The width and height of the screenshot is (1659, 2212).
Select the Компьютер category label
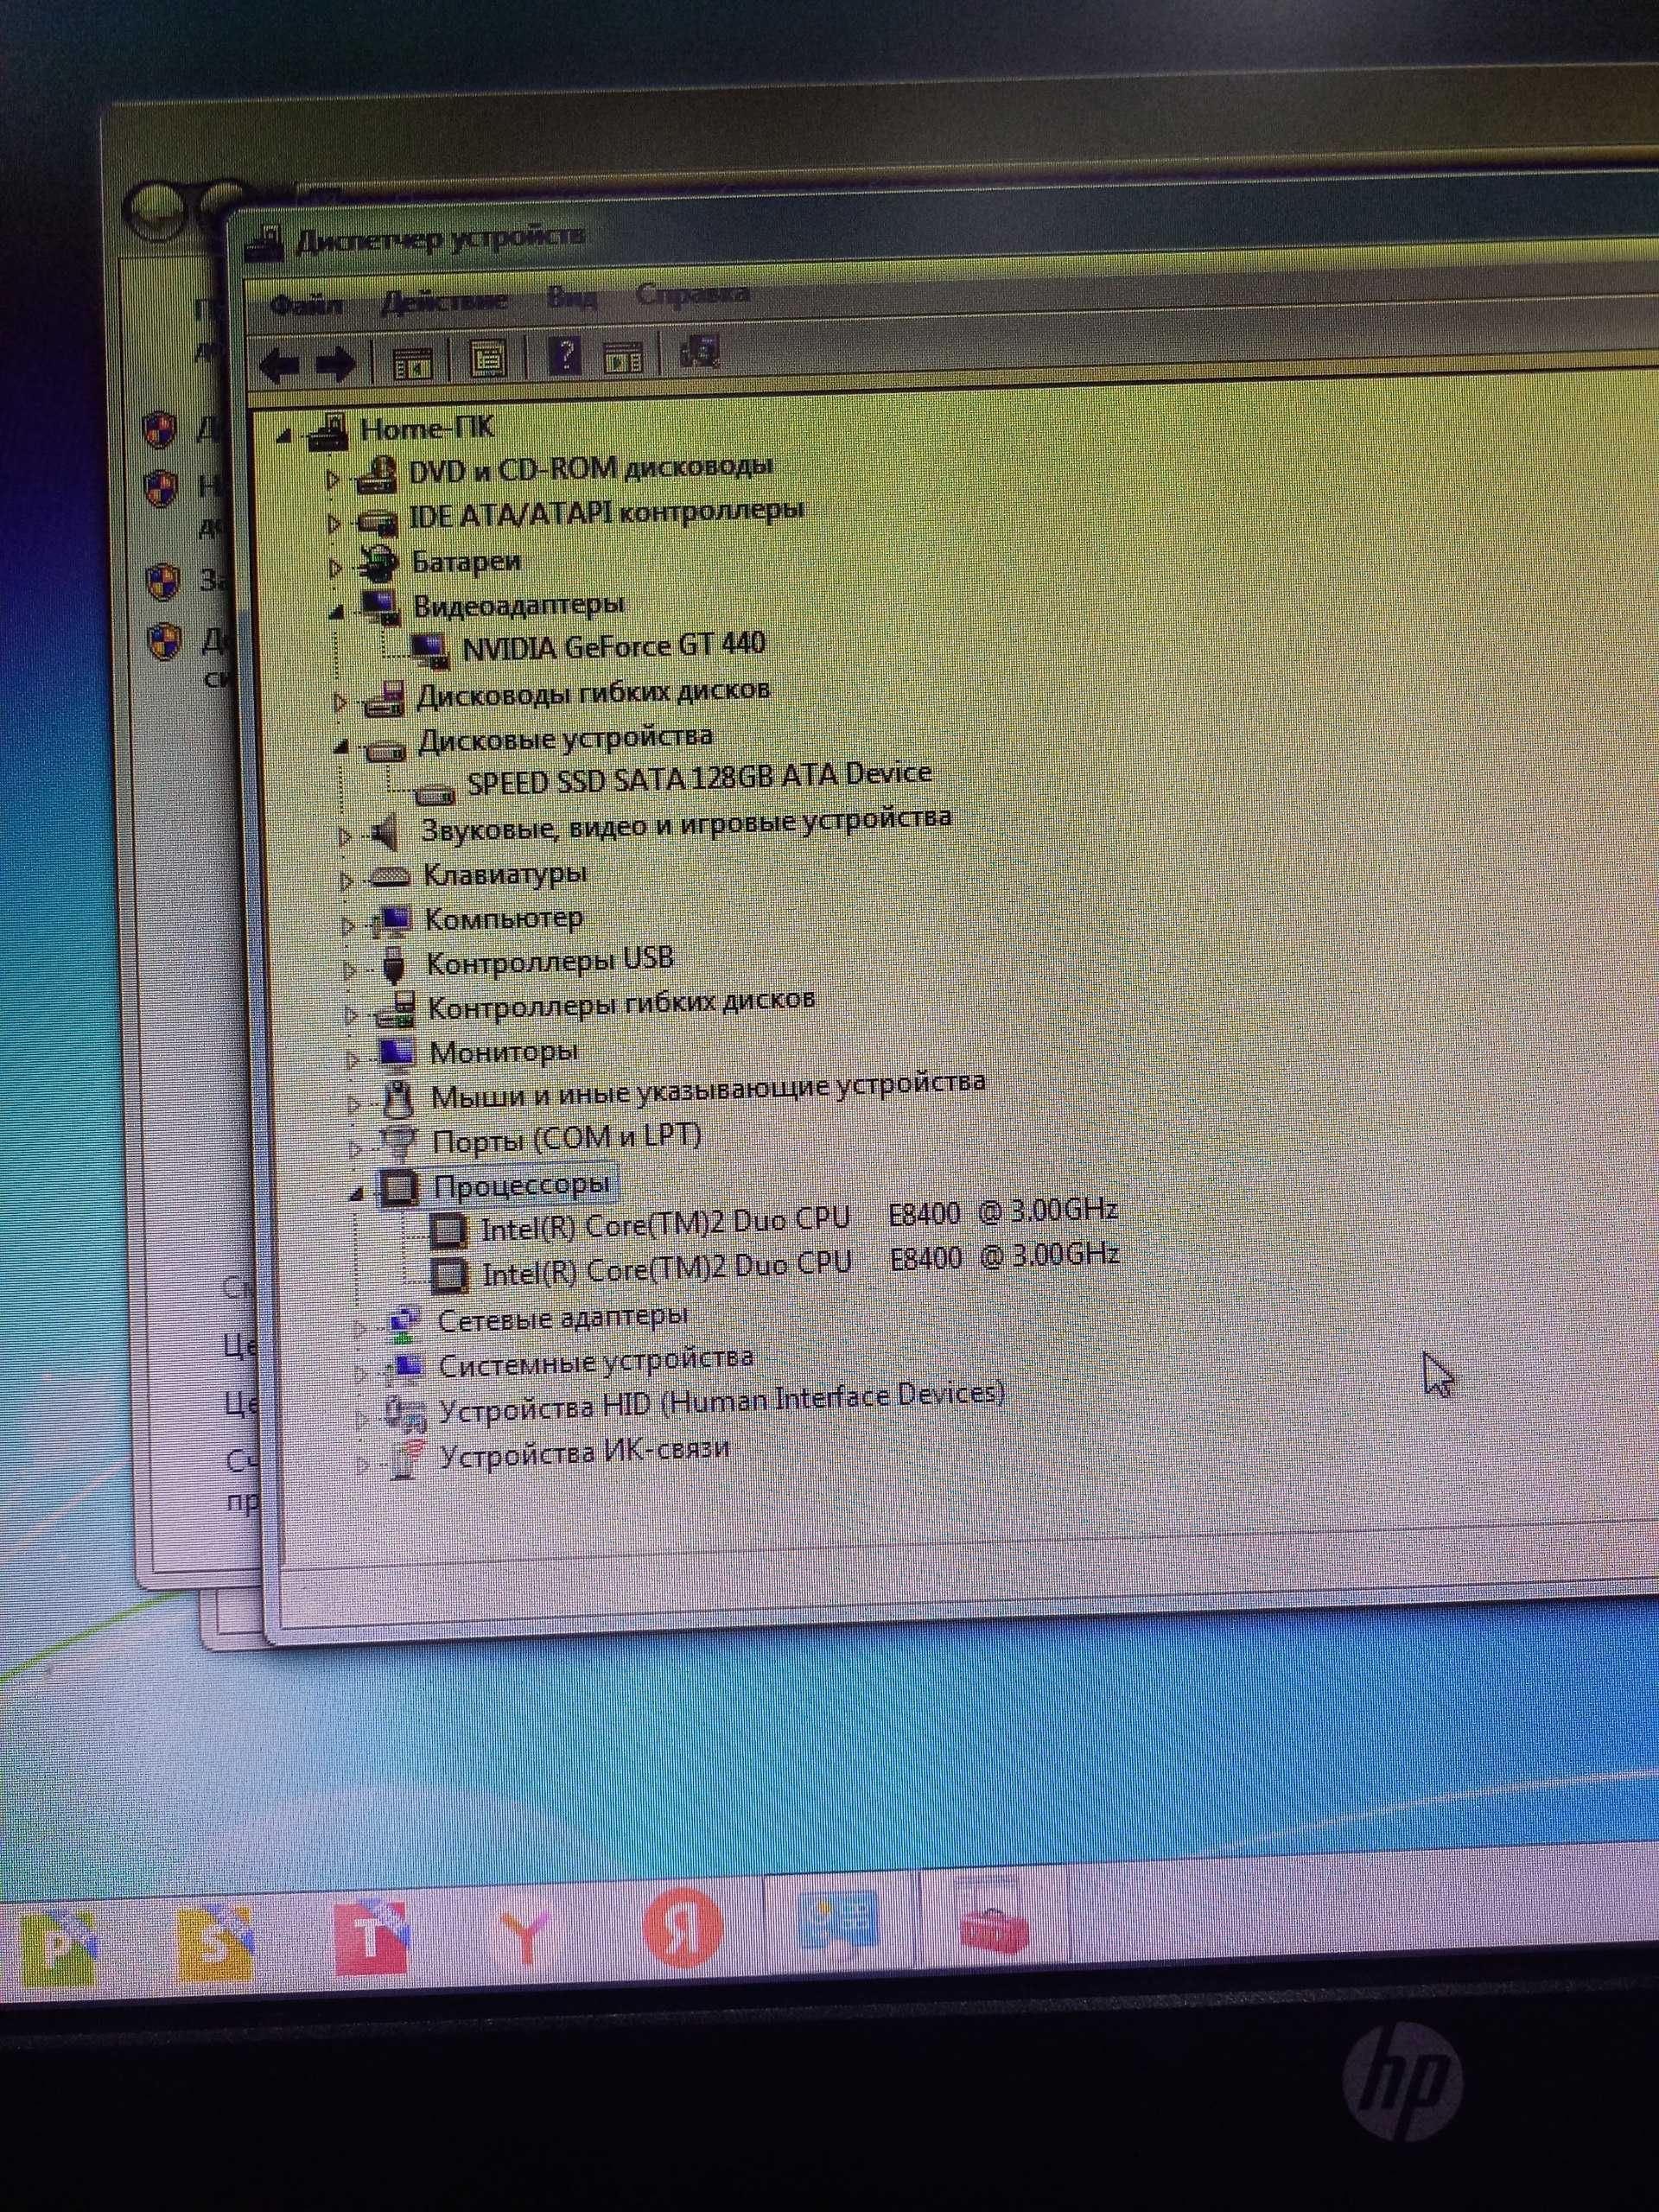[x=504, y=918]
